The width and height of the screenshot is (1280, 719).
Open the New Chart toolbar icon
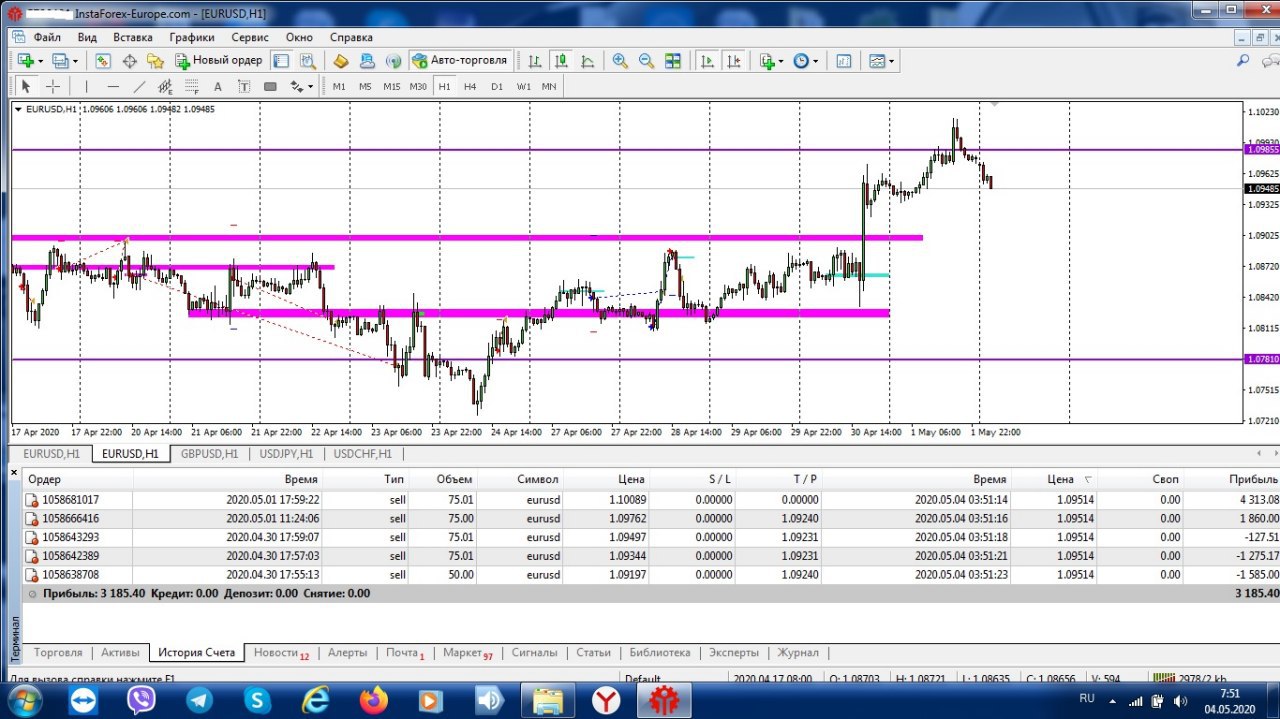[x=25, y=60]
